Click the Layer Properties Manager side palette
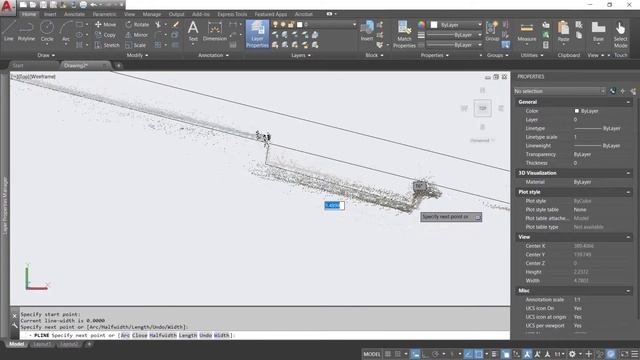Image resolution: width=640 pixels, height=360 pixels. click(x=5, y=206)
